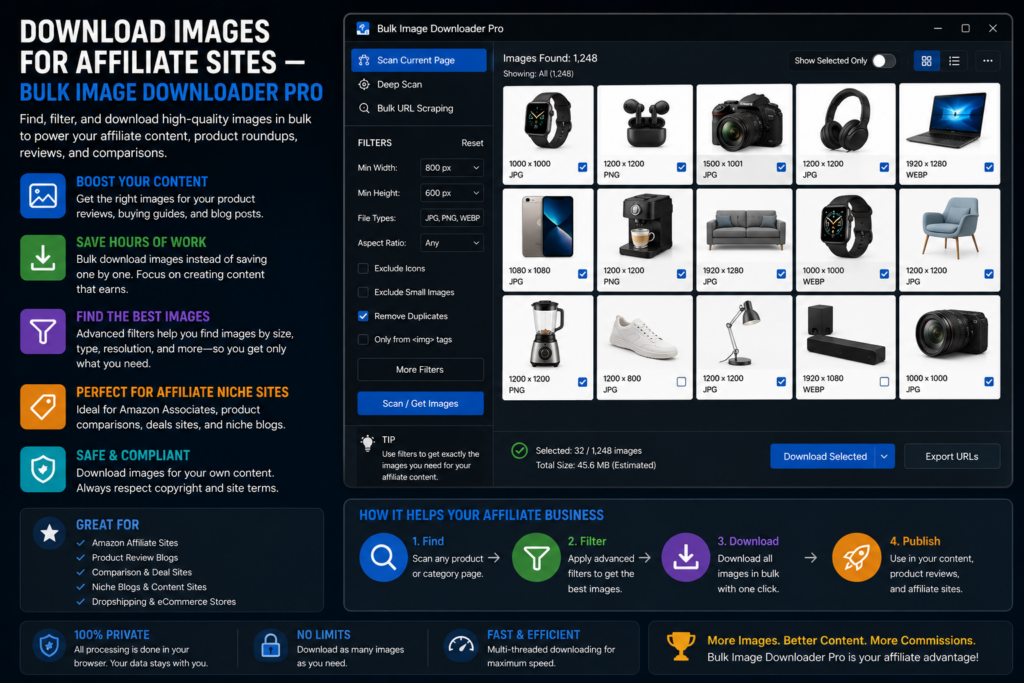Click the Images Found: 1,248 text
1024x683 pixels.
pyautogui.click(x=550, y=58)
